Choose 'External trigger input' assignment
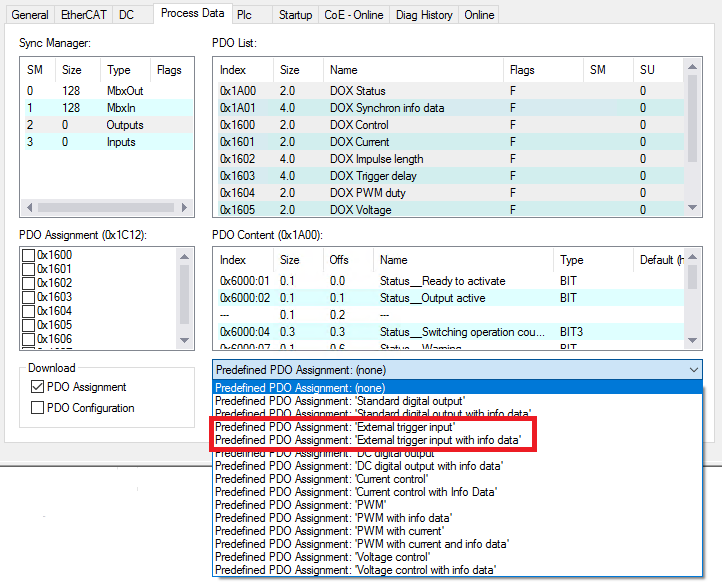 pos(457,427)
